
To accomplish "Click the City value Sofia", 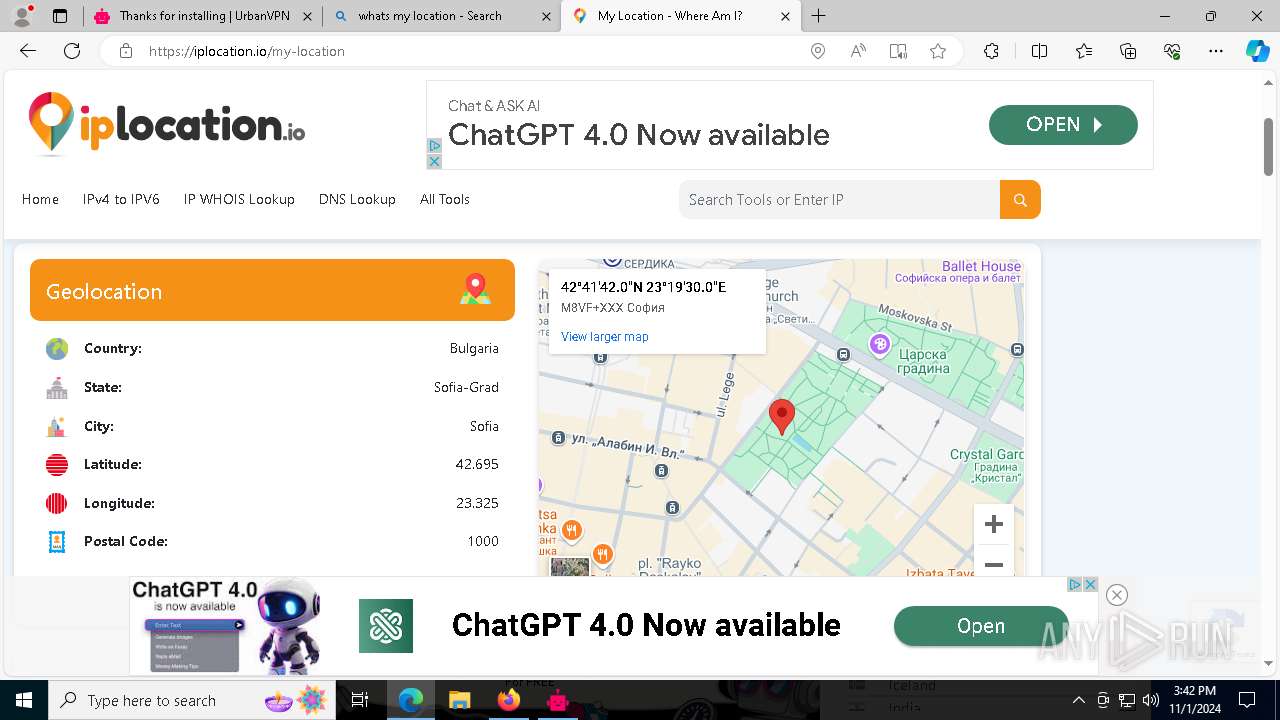I will (x=484, y=426).
